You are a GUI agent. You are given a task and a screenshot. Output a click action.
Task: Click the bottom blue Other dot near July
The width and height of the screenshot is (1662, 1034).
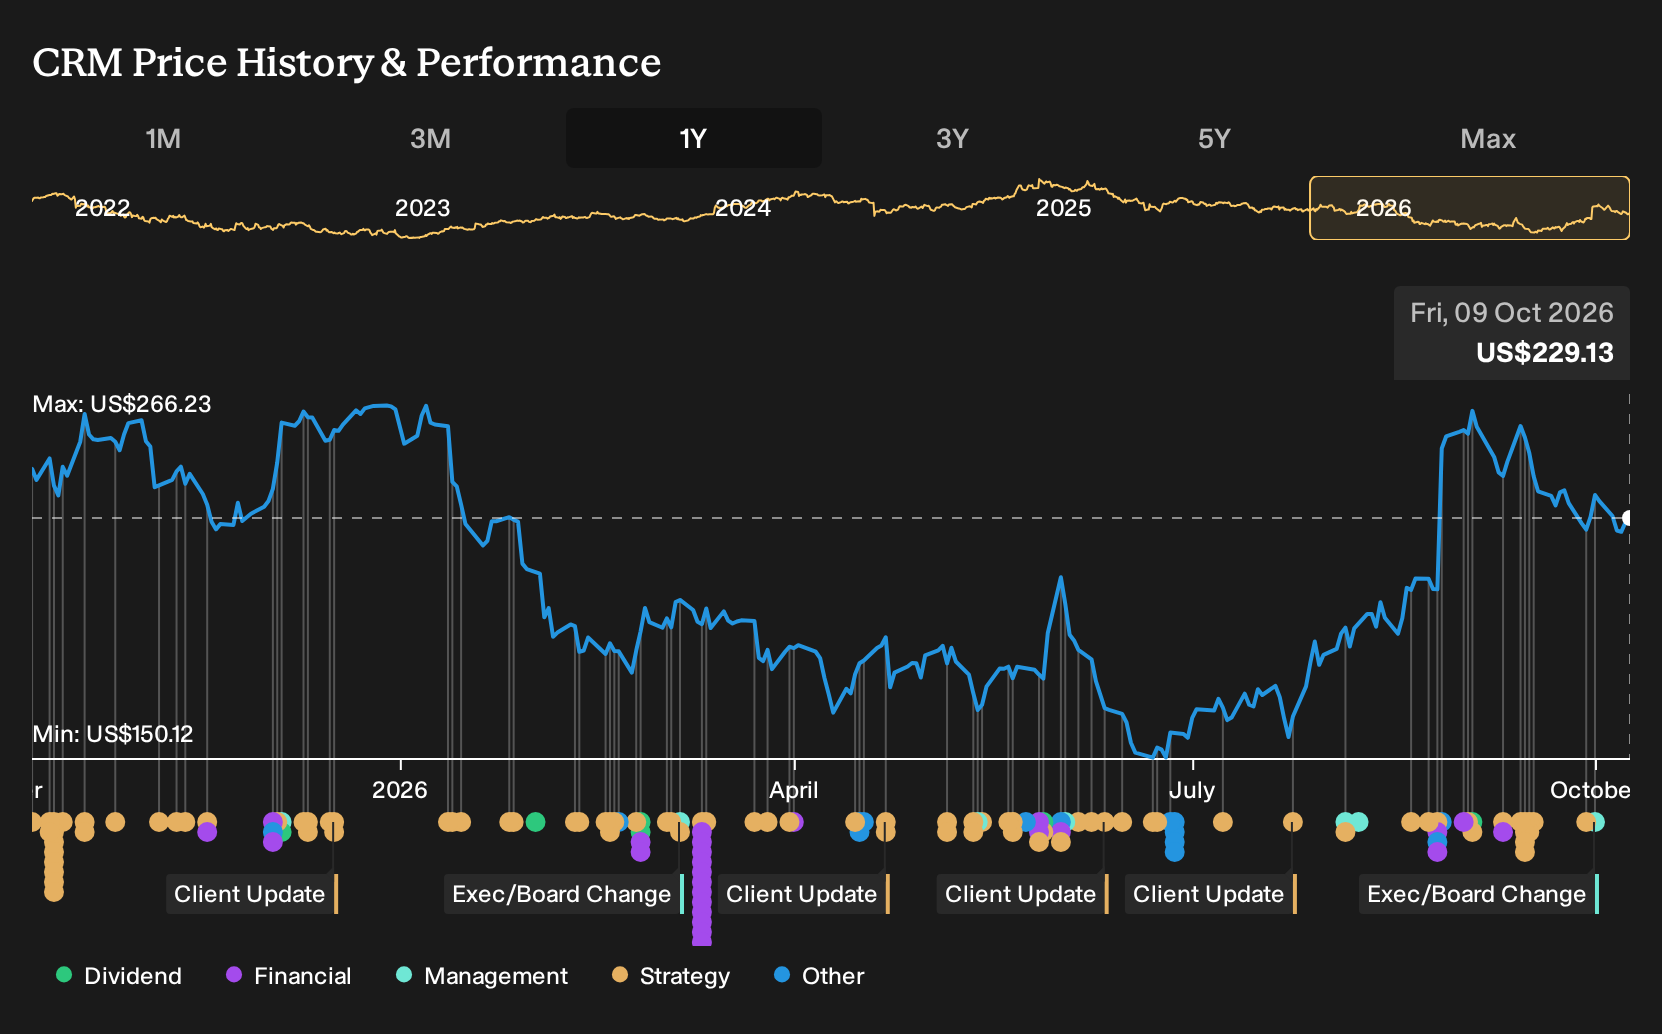click(1174, 852)
